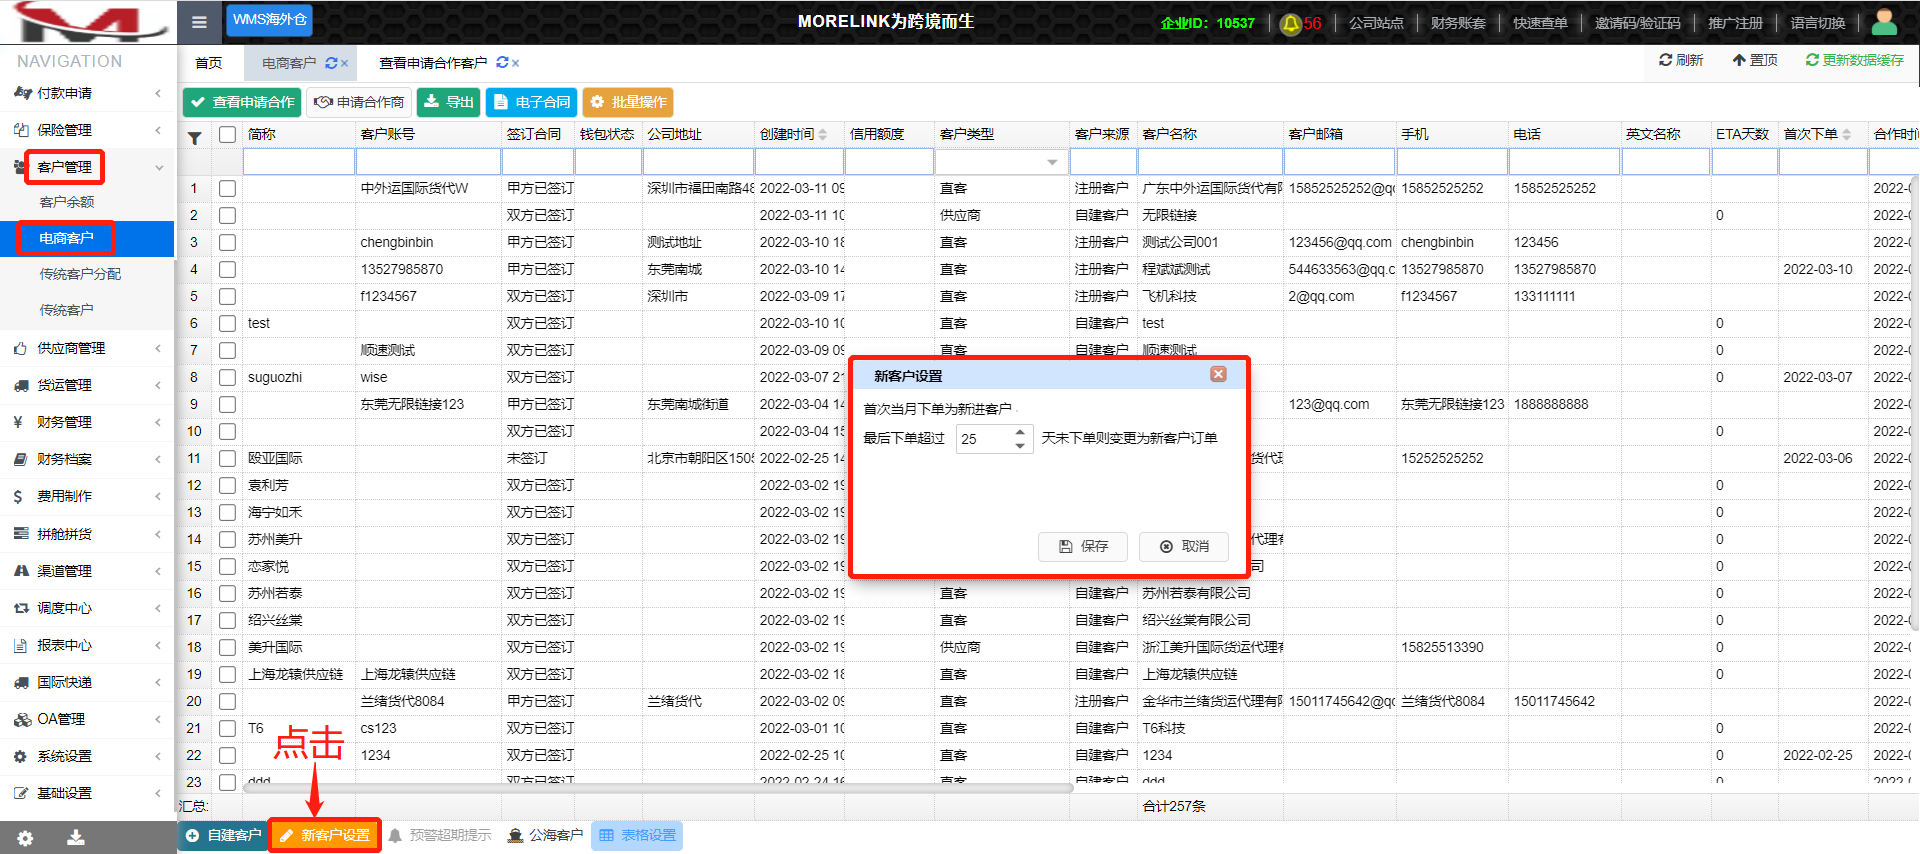Click the hamburger menu toggle icon
The width and height of the screenshot is (1920, 854).
(199, 22)
